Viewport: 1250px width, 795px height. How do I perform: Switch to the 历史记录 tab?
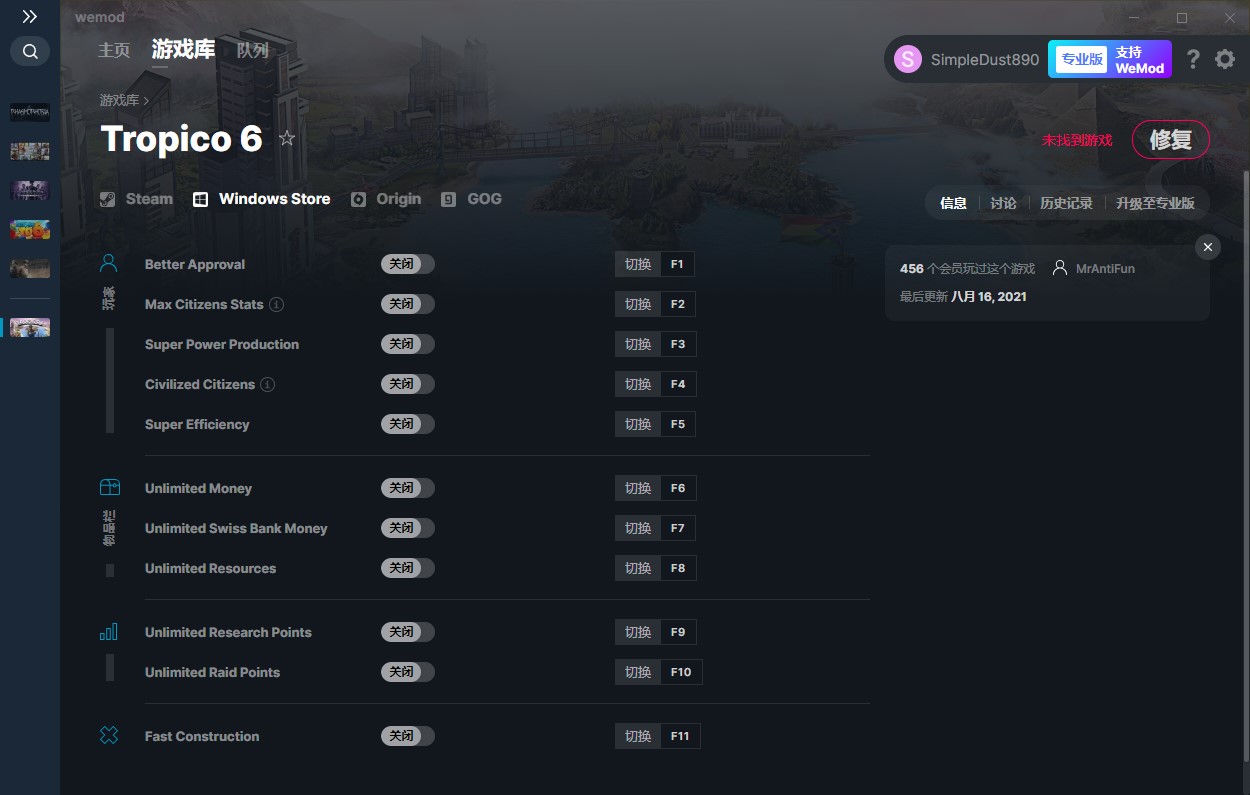(1066, 203)
